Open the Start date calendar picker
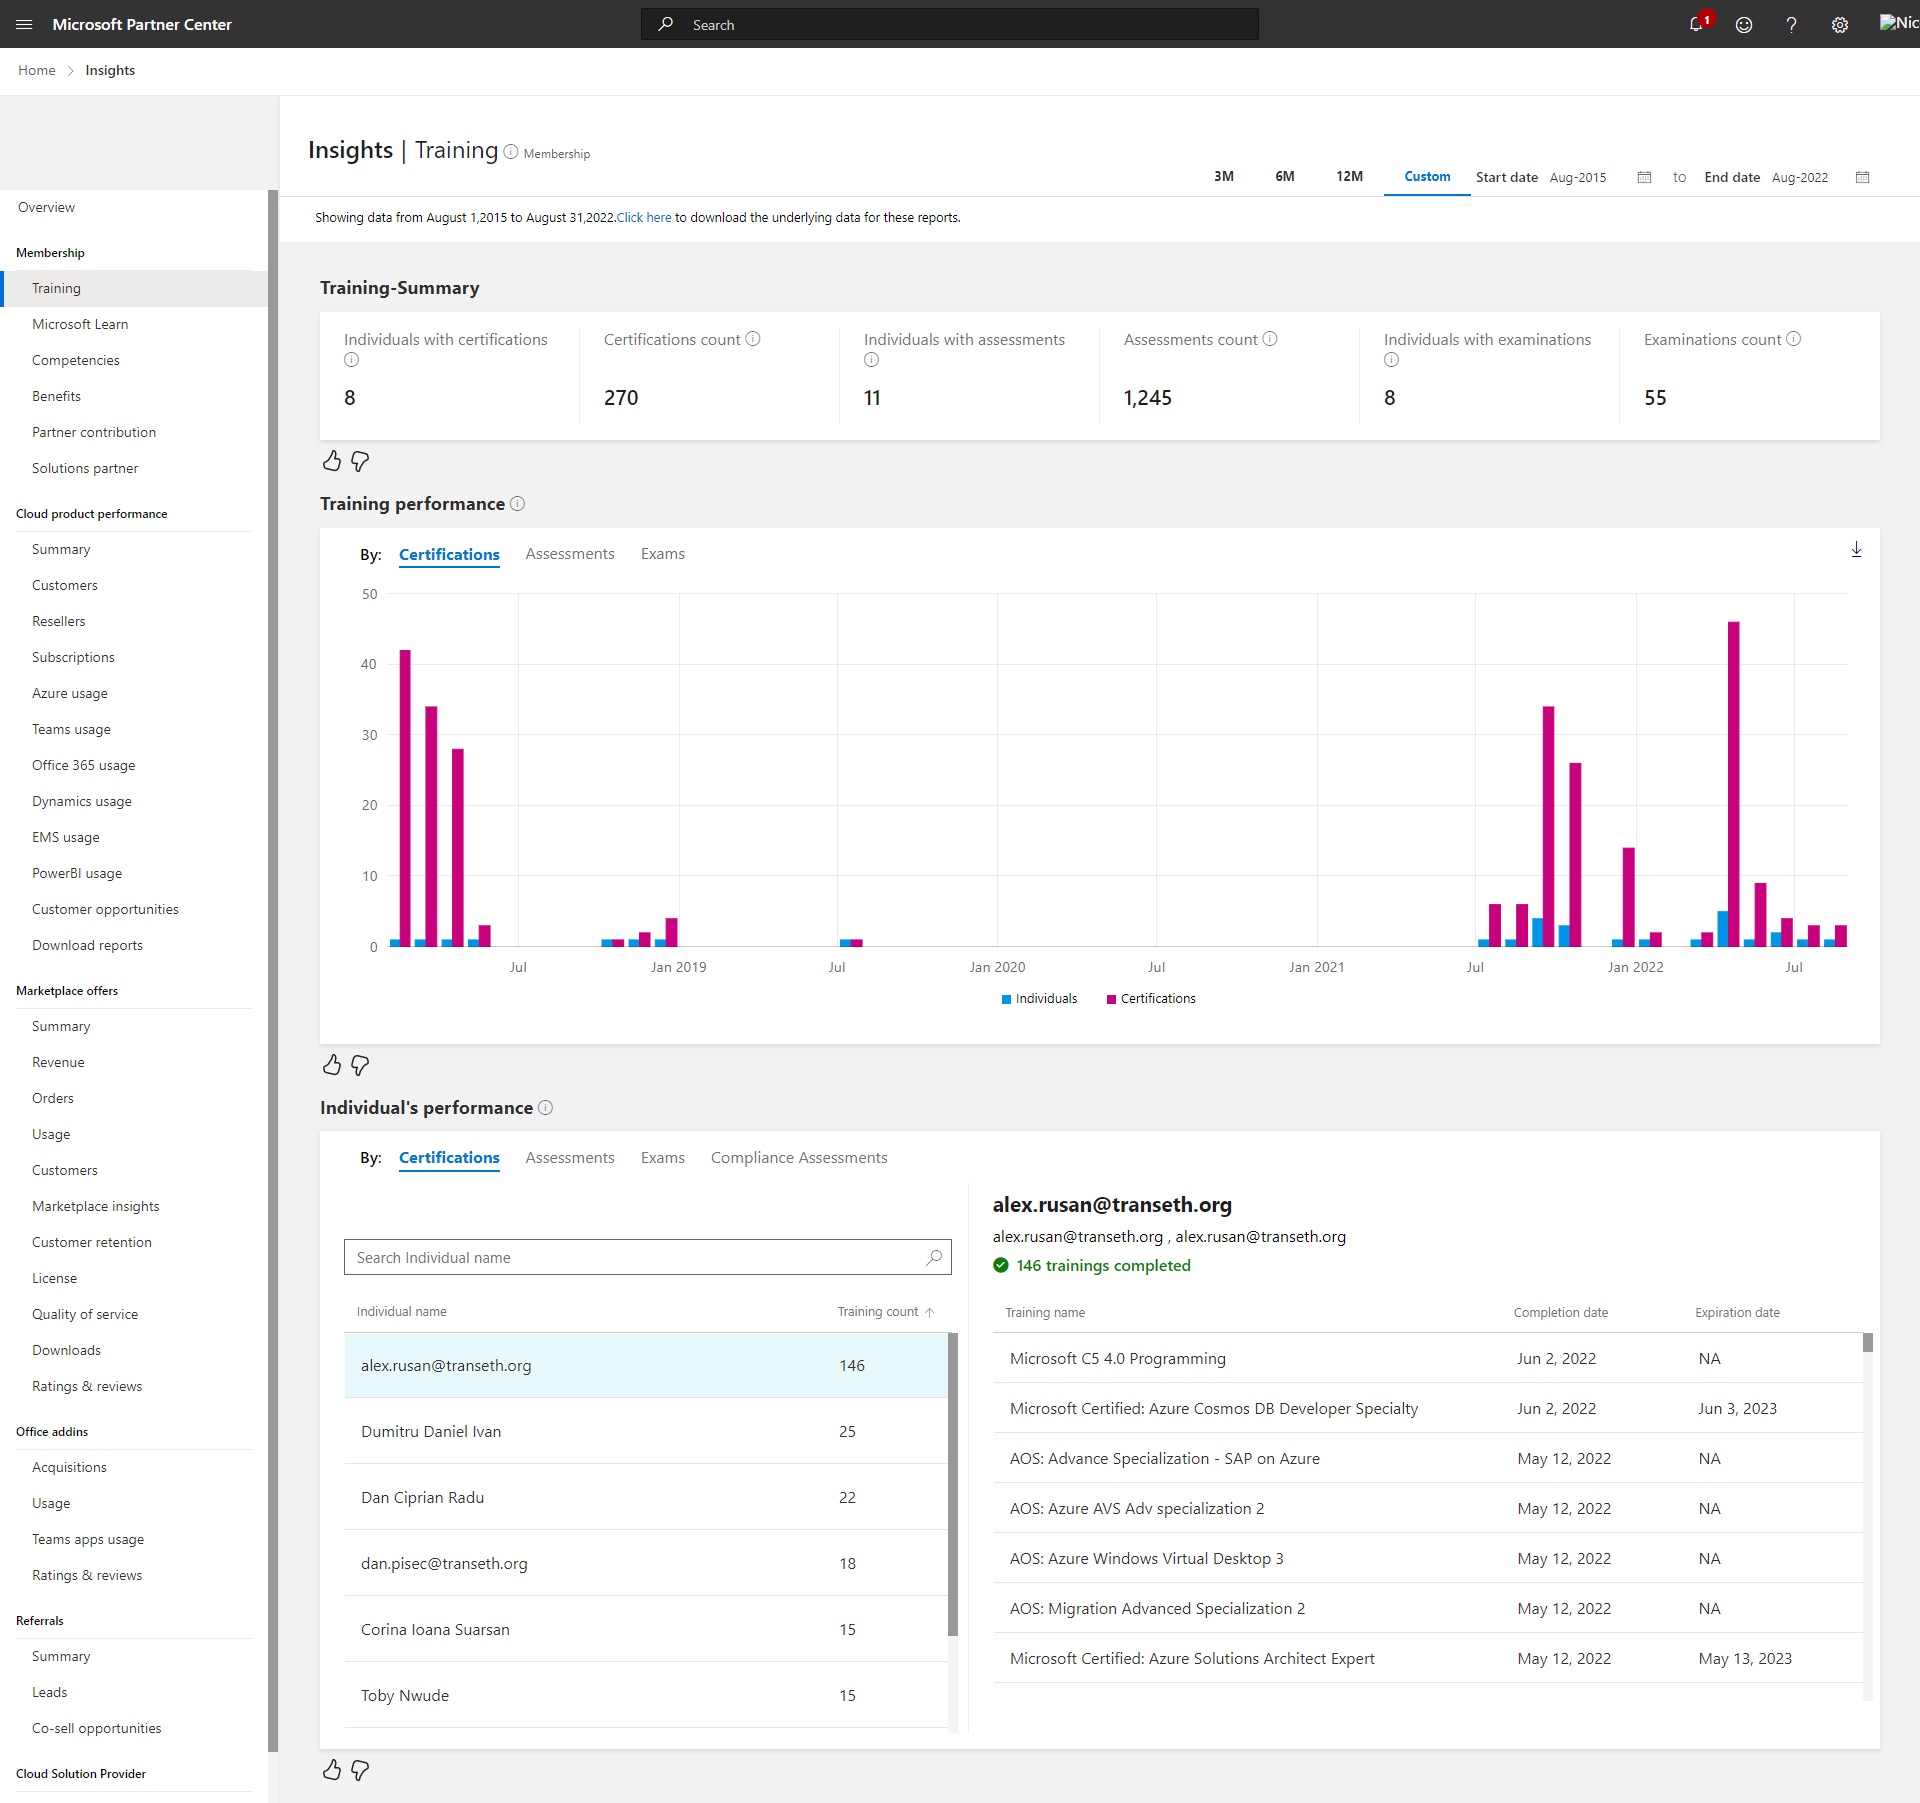Image resolution: width=1920 pixels, height=1803 pixels. point(1644,177)
